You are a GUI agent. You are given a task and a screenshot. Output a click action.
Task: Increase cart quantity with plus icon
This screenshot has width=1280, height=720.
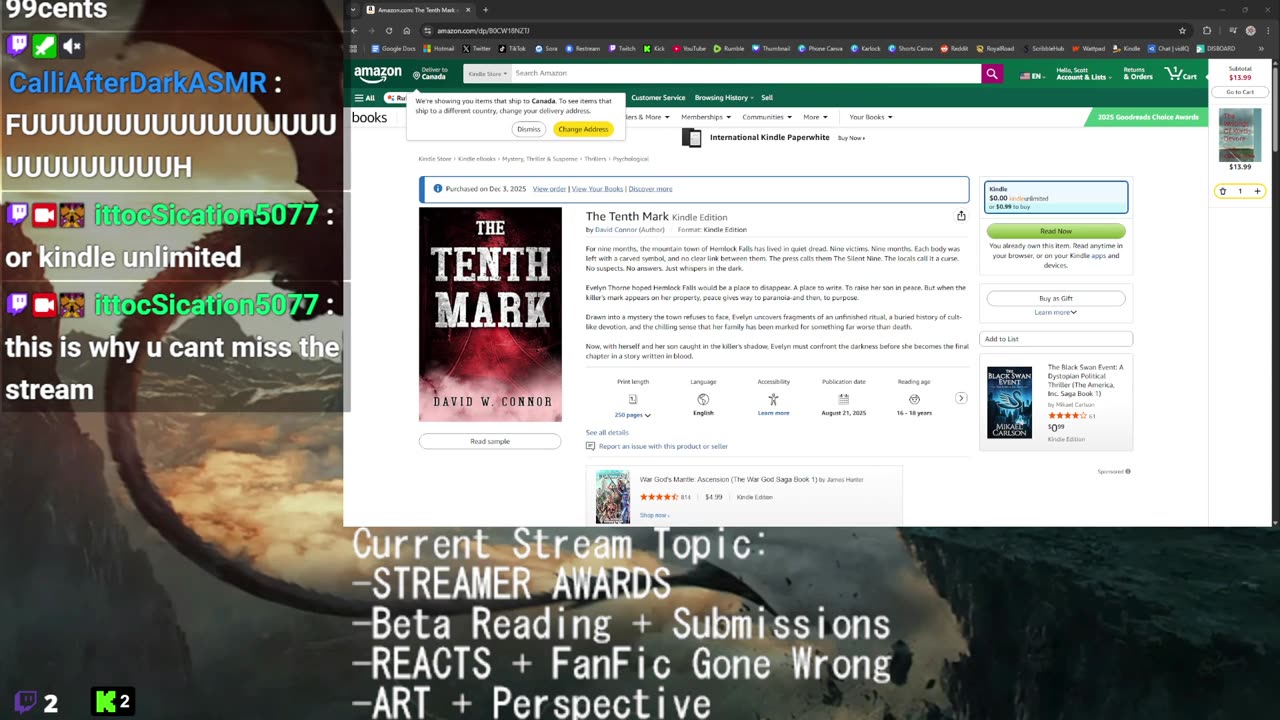(x=1257, y=191)
